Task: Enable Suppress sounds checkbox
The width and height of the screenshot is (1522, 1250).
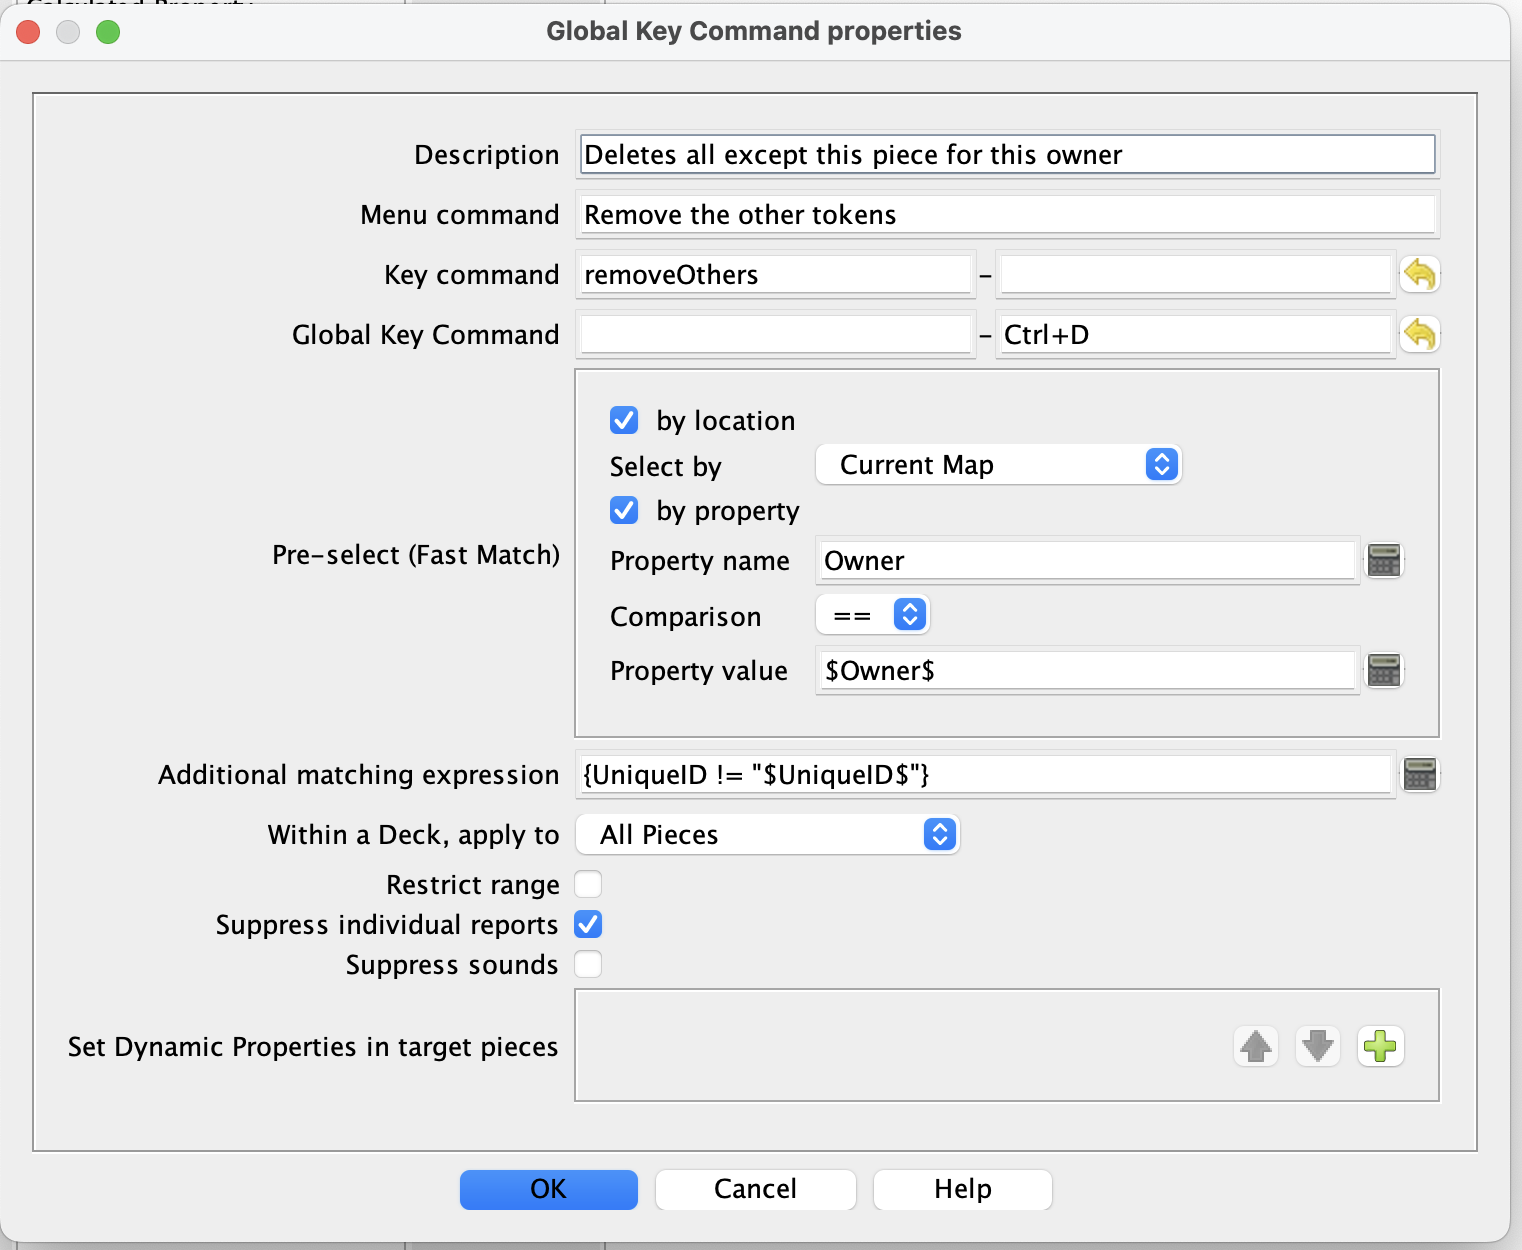Action: [x=588, y=965]
